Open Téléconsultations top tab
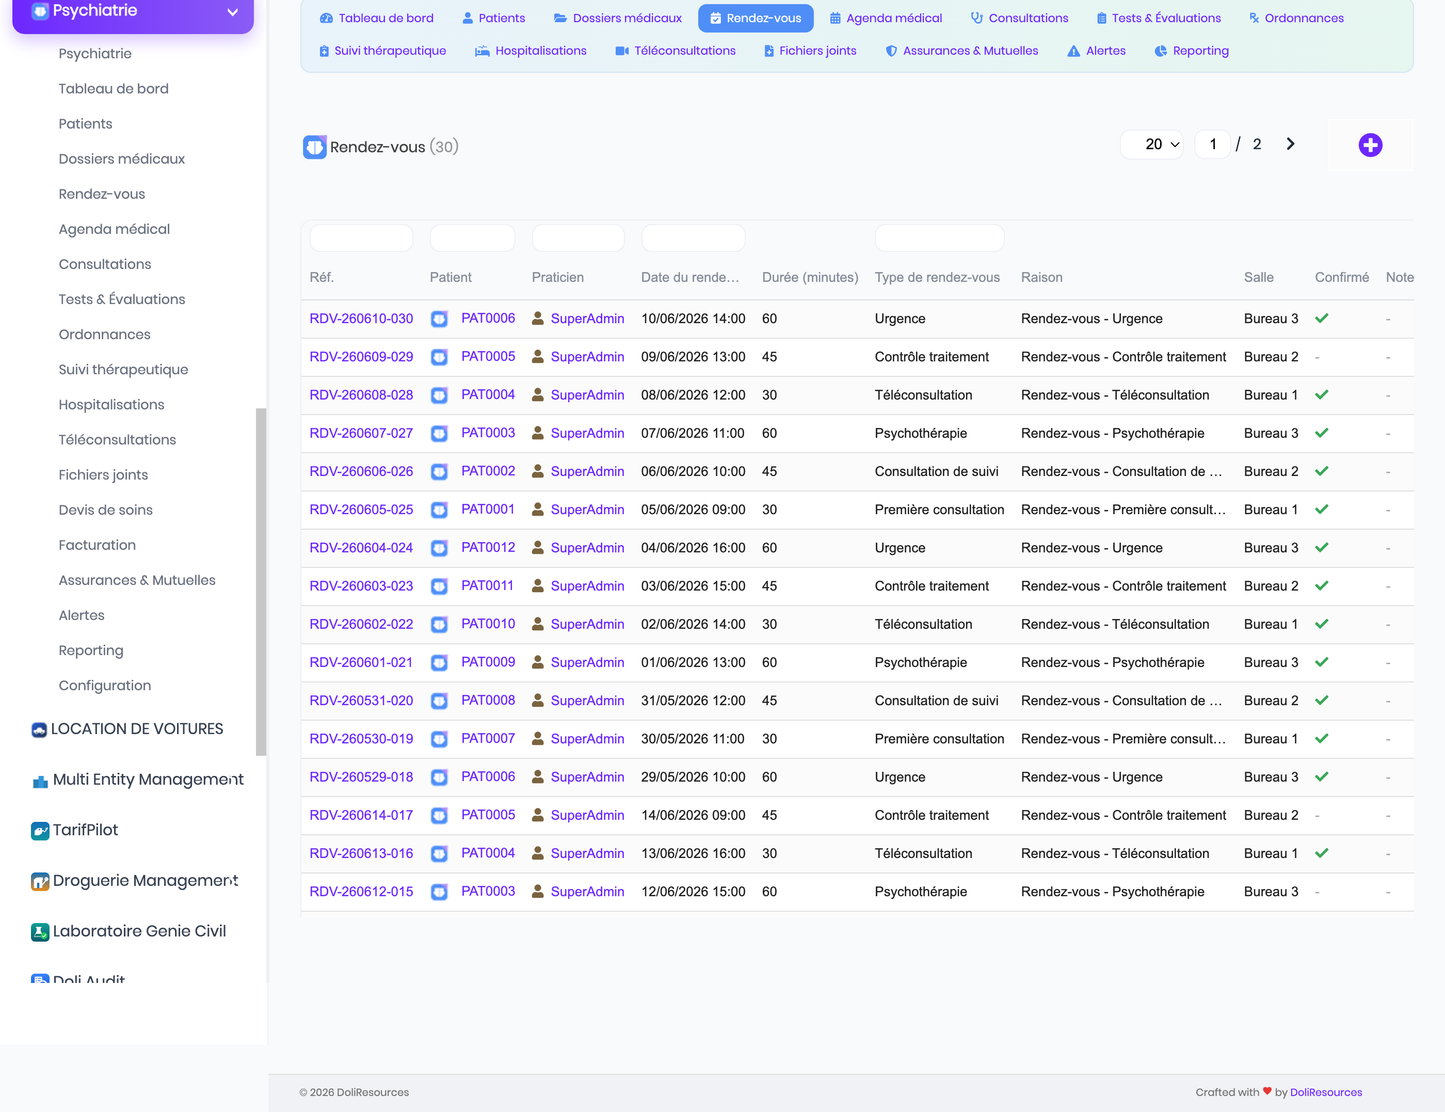 (x=675, y=51)
